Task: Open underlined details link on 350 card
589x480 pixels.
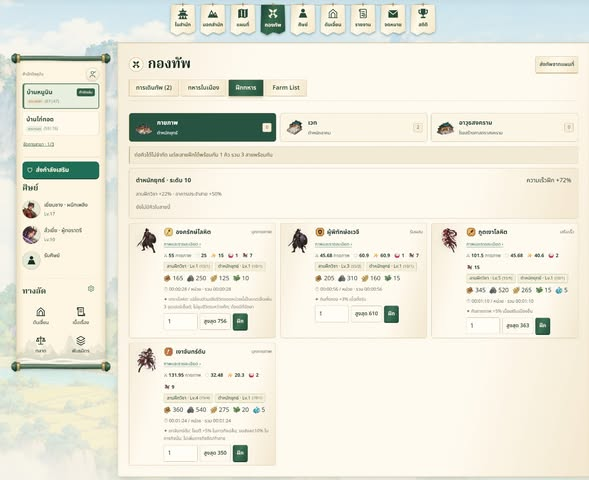Action: pos(183,364)
